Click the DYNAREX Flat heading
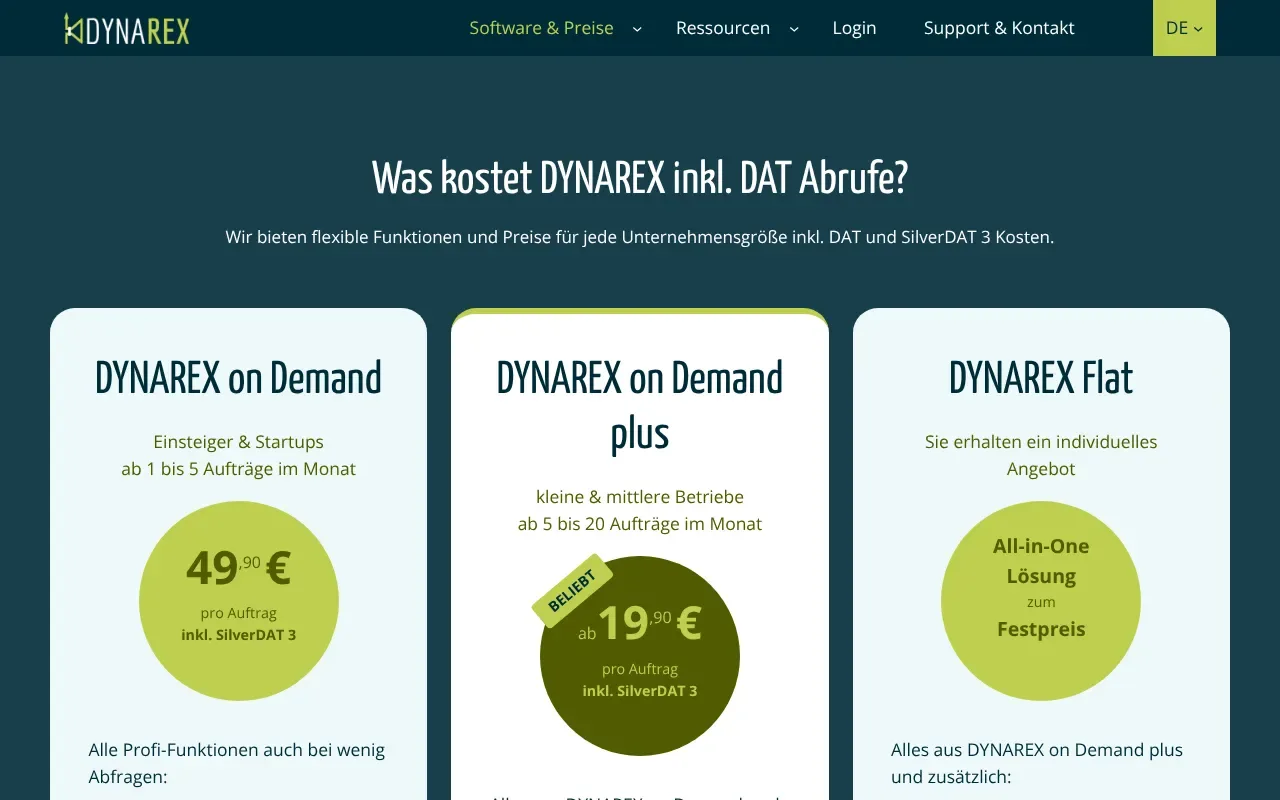This screenshot has width=1280, height=800. click(x=1041, y=378)
